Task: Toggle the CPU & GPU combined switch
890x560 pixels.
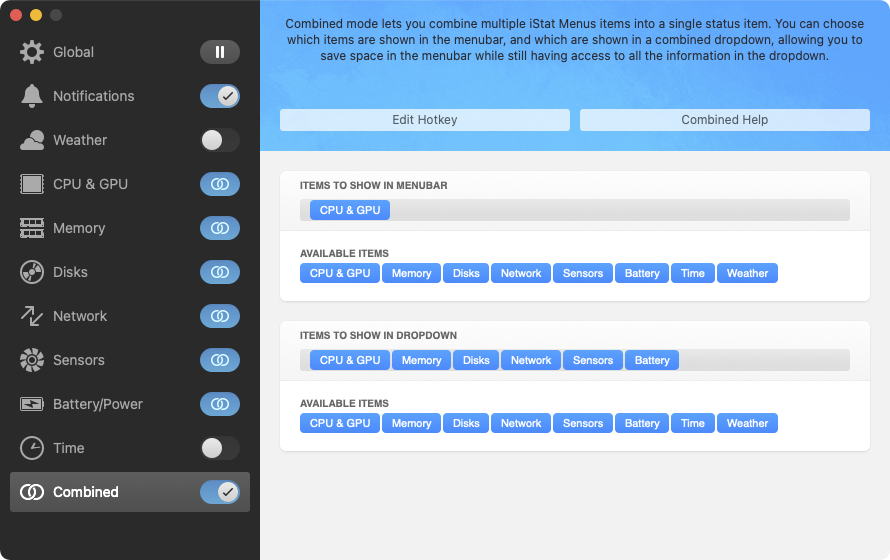Action: pos(220,184)
